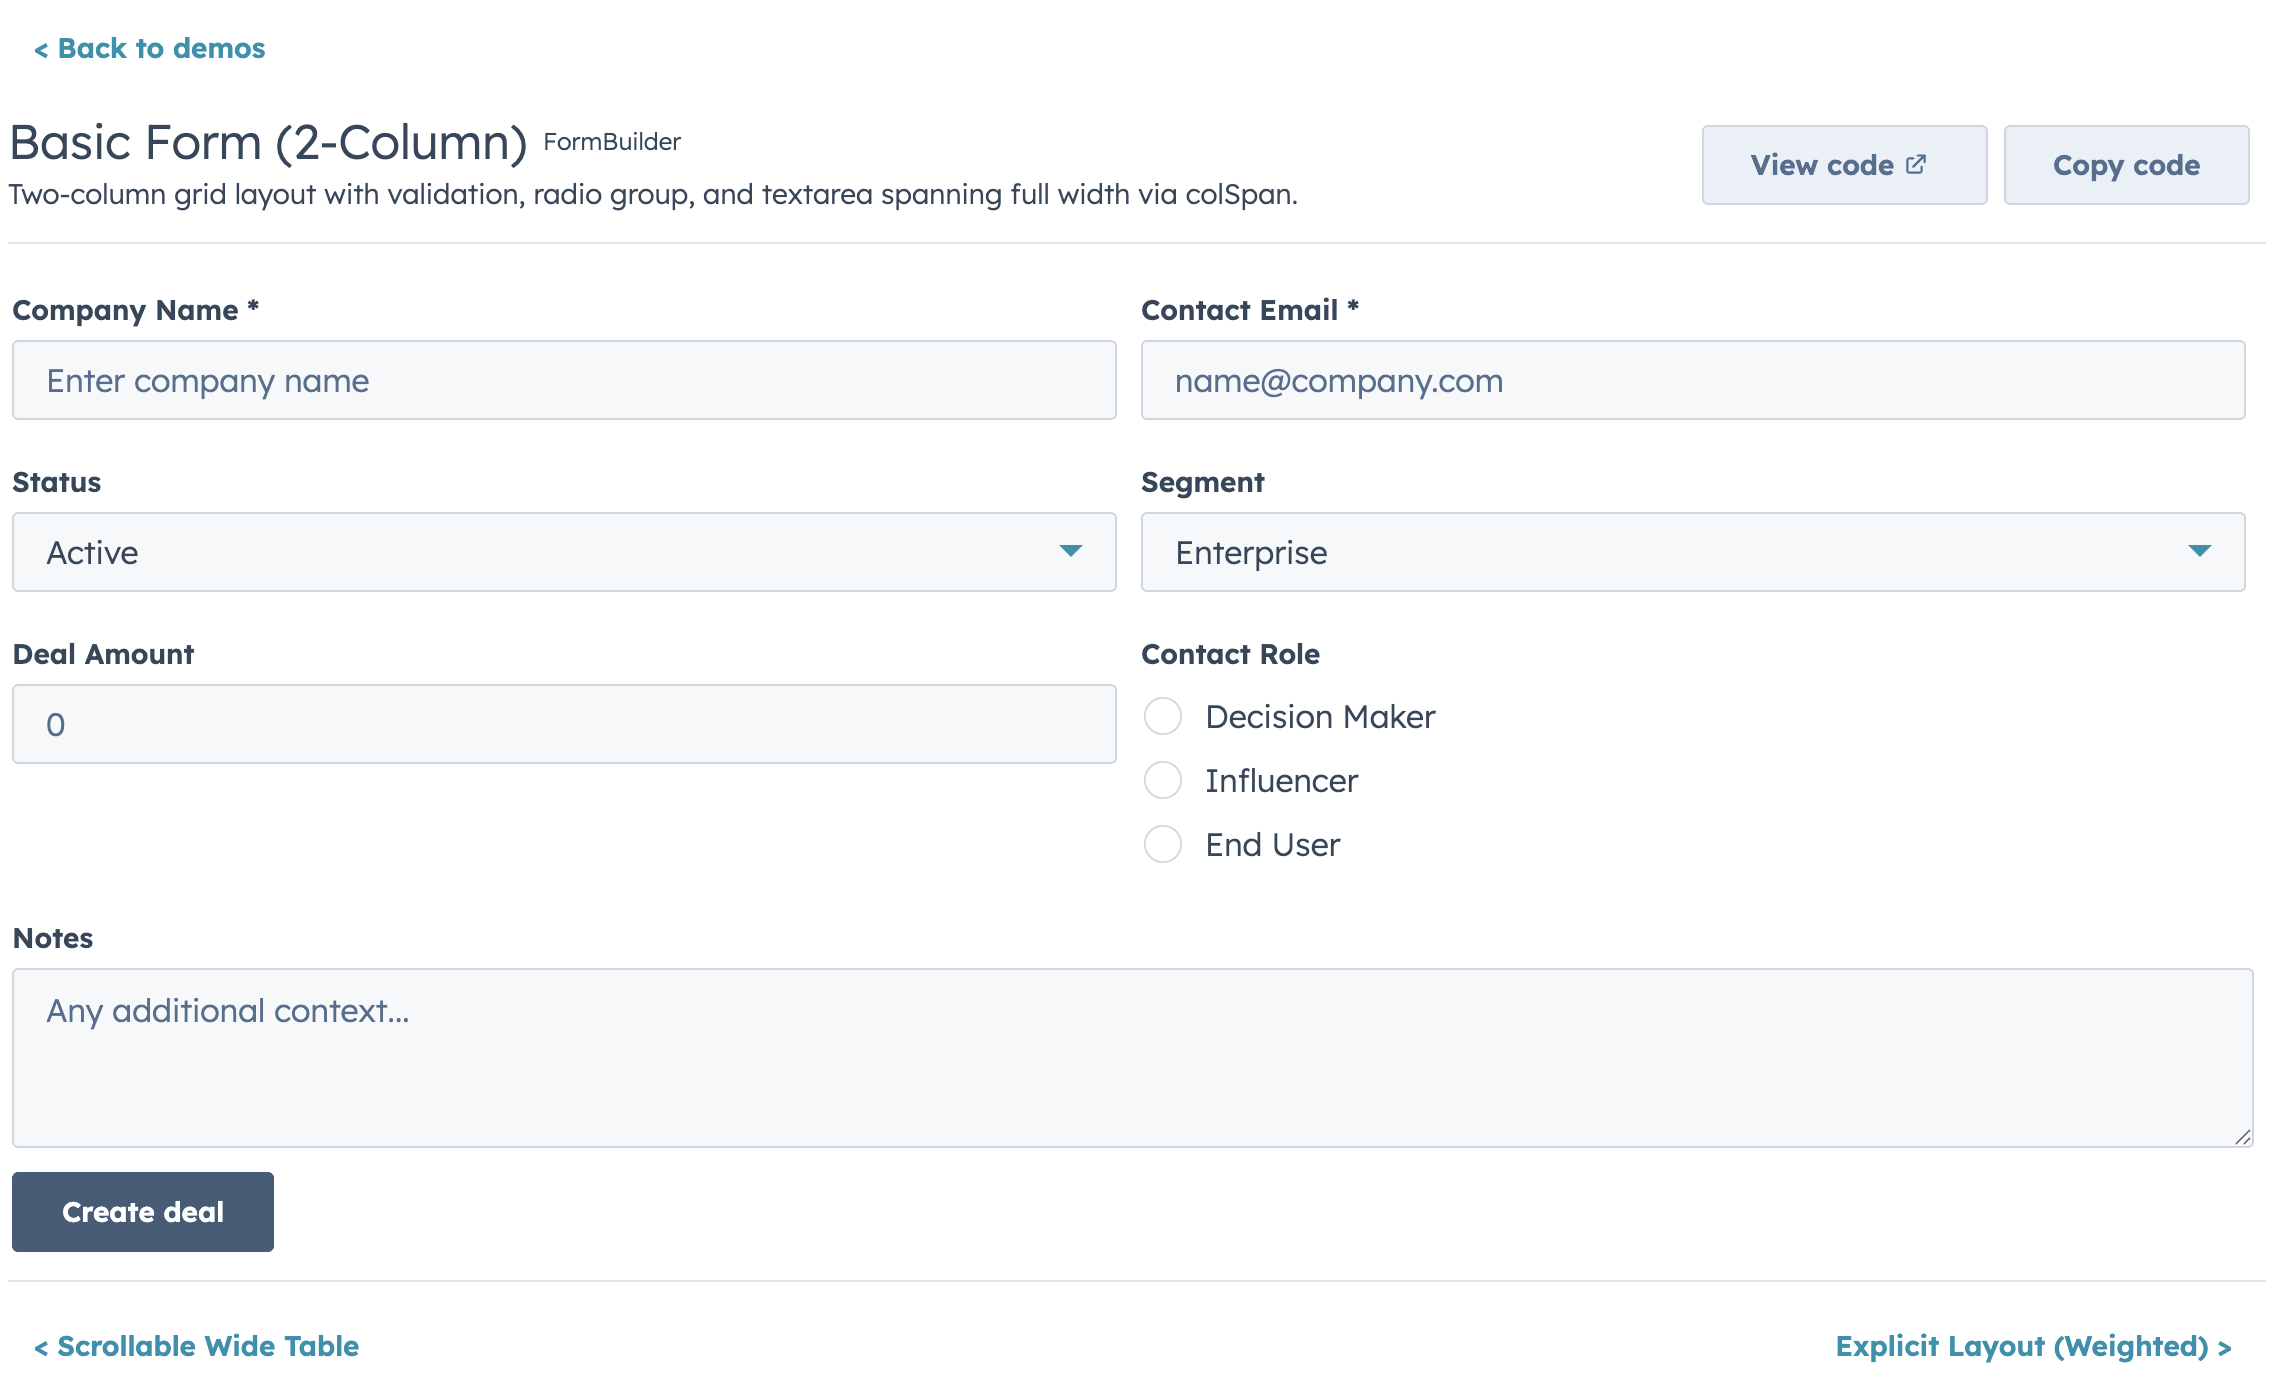
Task: Click inside the Notes textarea
Action: [x=1131, y=1057]
